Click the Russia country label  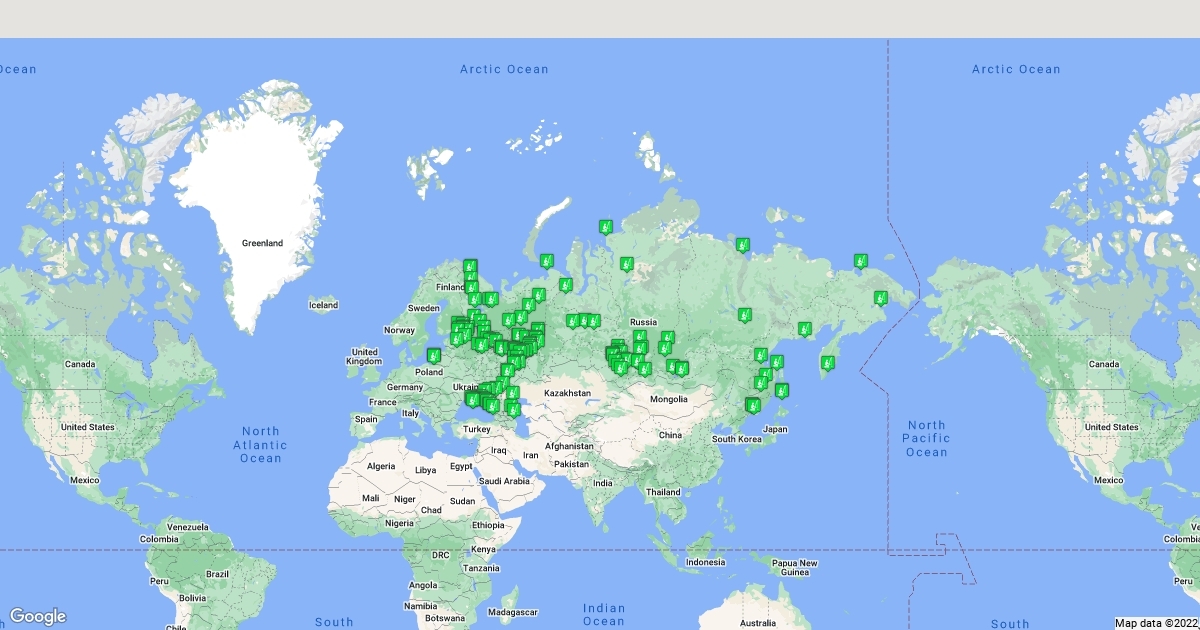[x=643, y=322]
